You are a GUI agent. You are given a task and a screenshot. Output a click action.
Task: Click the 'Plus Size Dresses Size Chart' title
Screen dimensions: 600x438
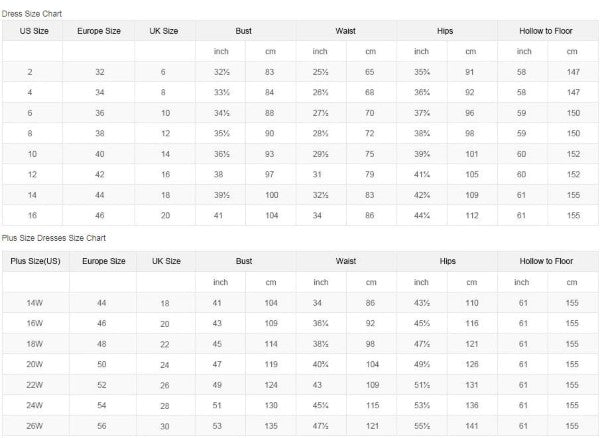click(x=53, y=239)
